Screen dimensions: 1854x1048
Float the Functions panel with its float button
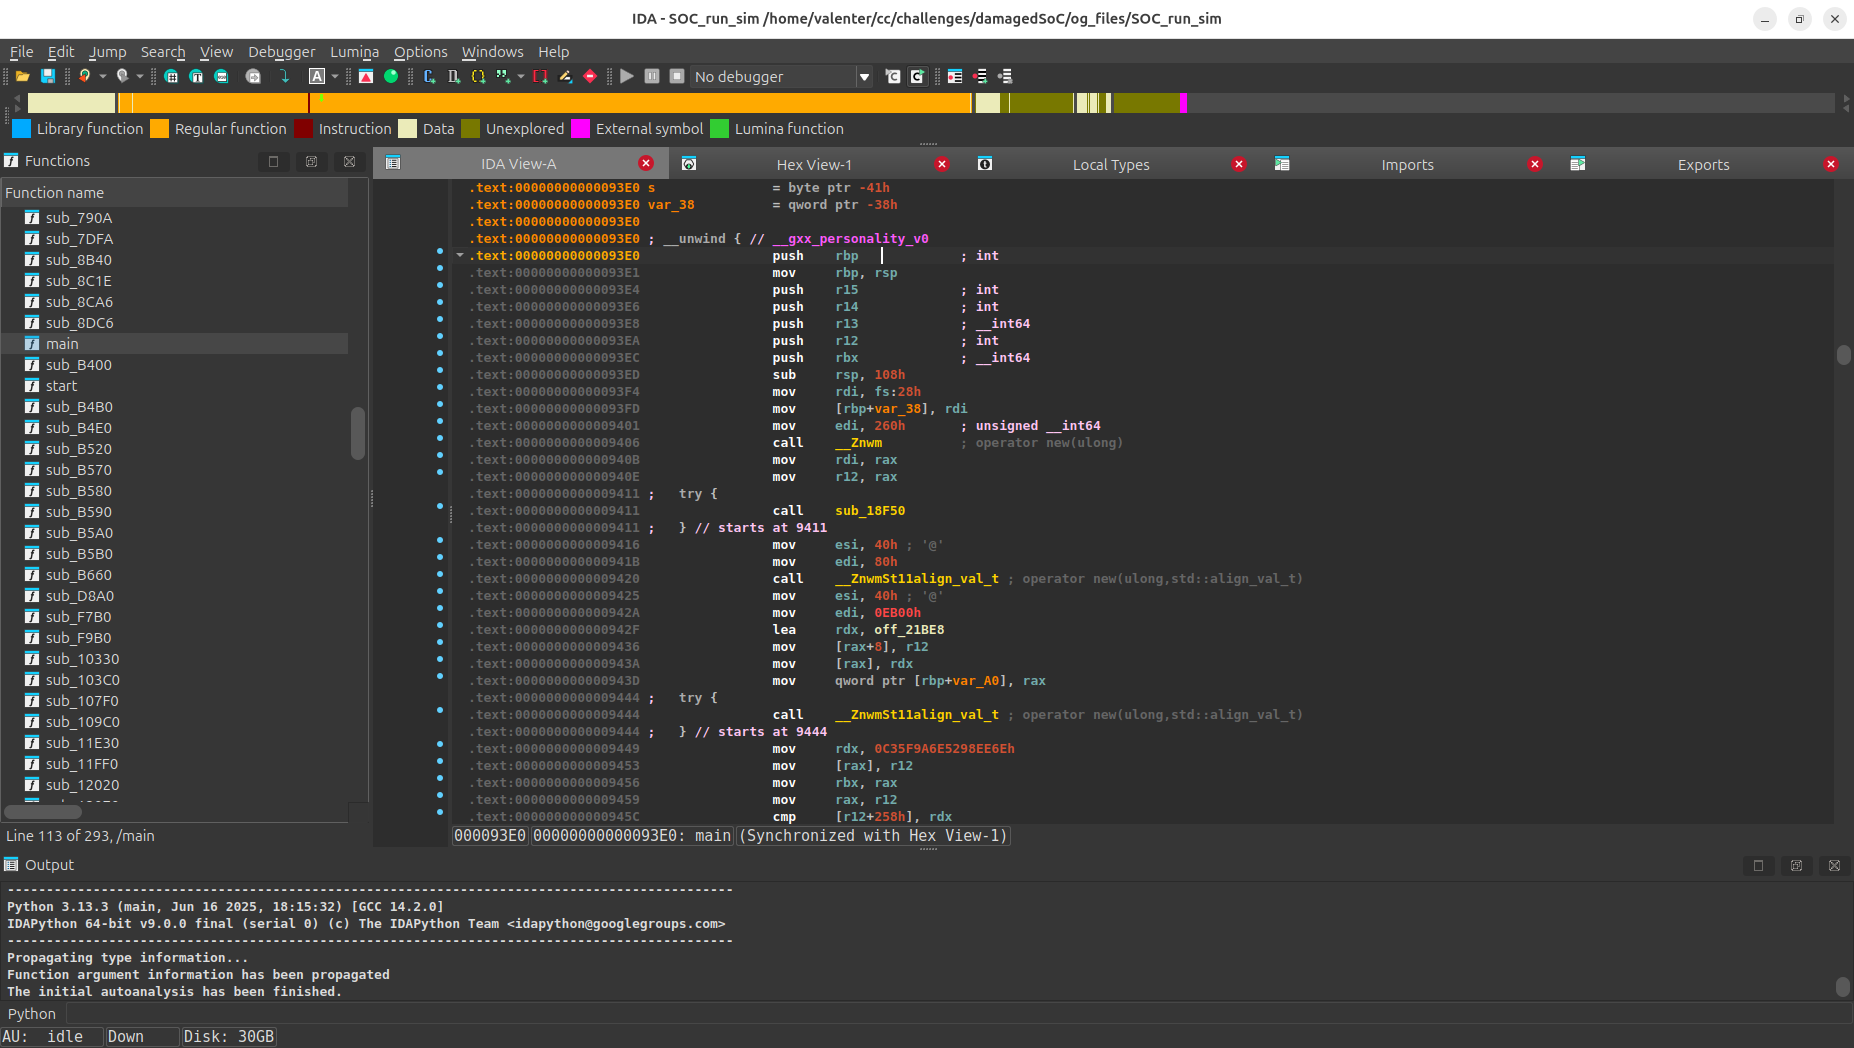(311, 161)
